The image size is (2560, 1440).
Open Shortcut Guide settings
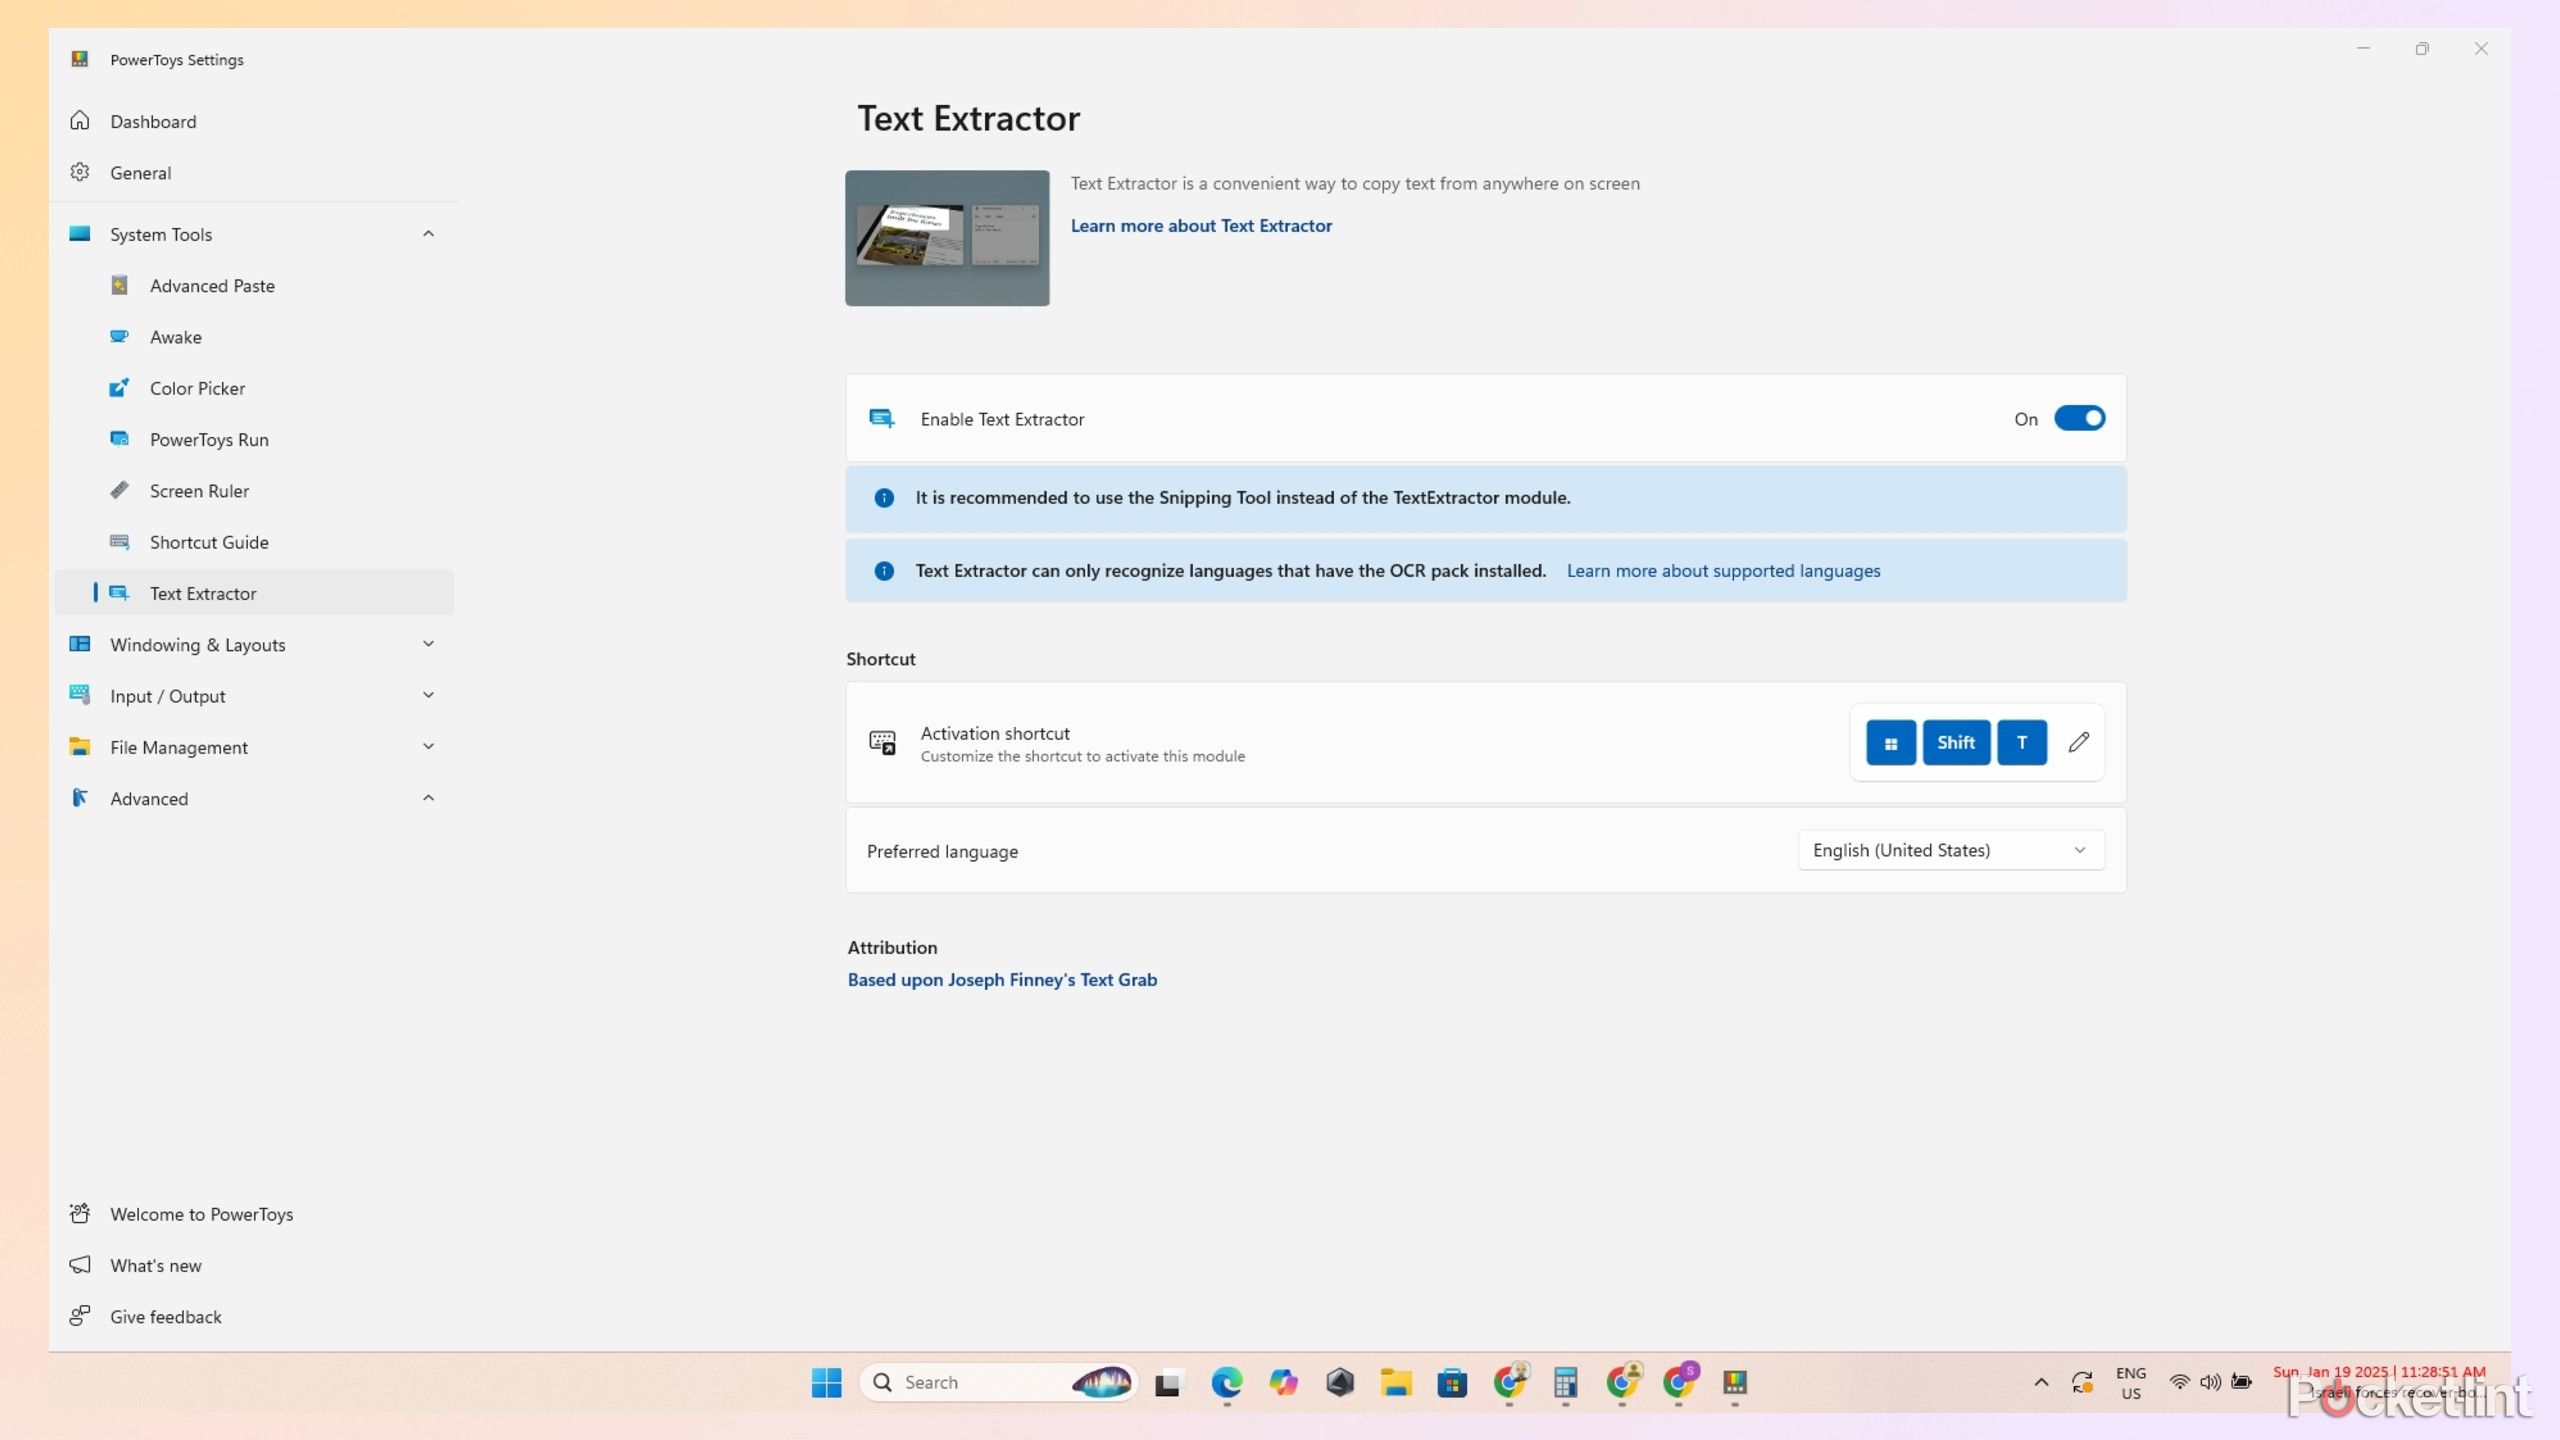coord(254,542)
